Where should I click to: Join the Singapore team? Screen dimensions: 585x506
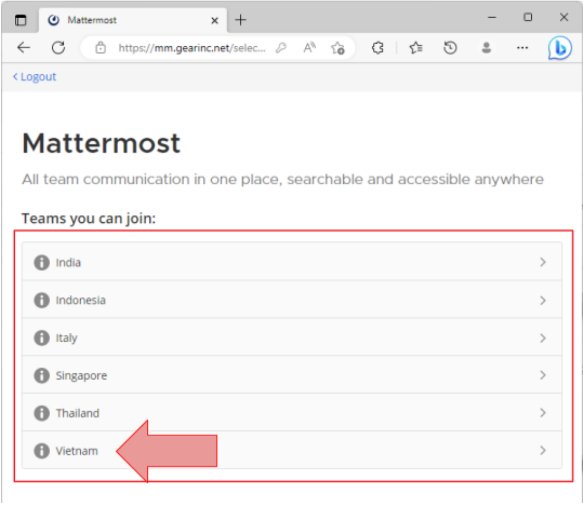(292, 375)
